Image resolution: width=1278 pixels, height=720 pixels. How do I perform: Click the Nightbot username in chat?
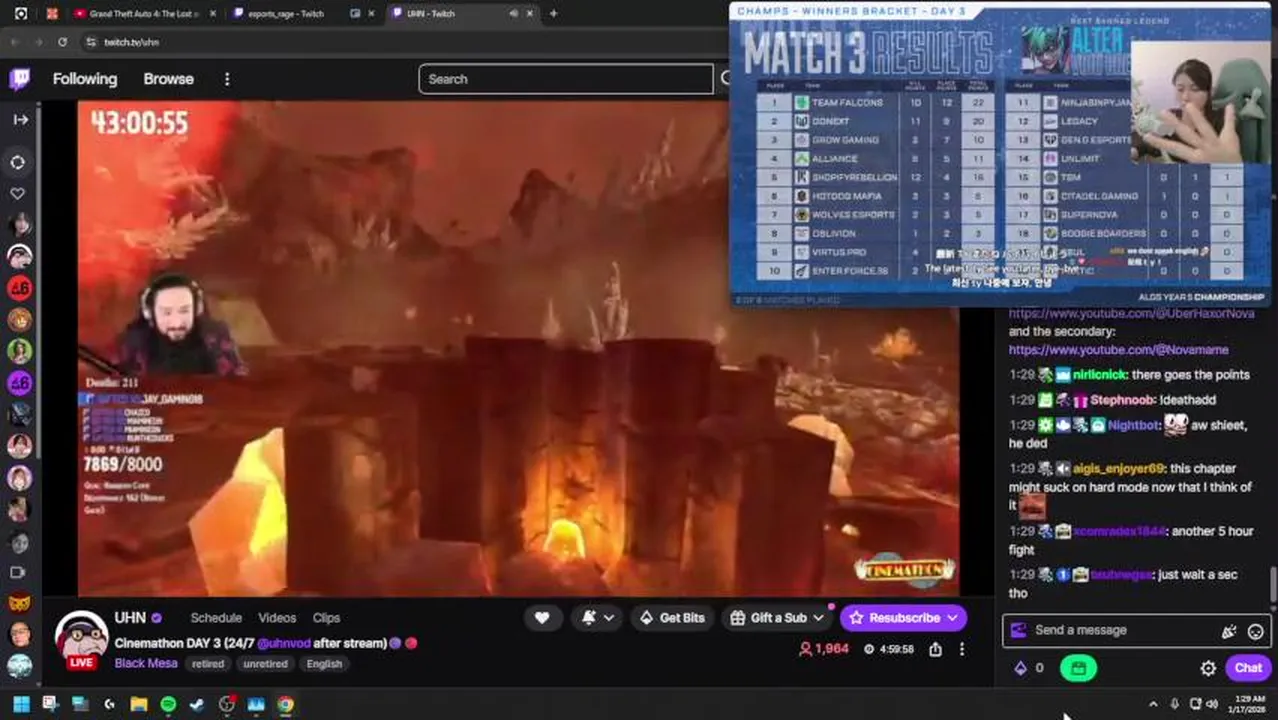(x=1133, y=425)
